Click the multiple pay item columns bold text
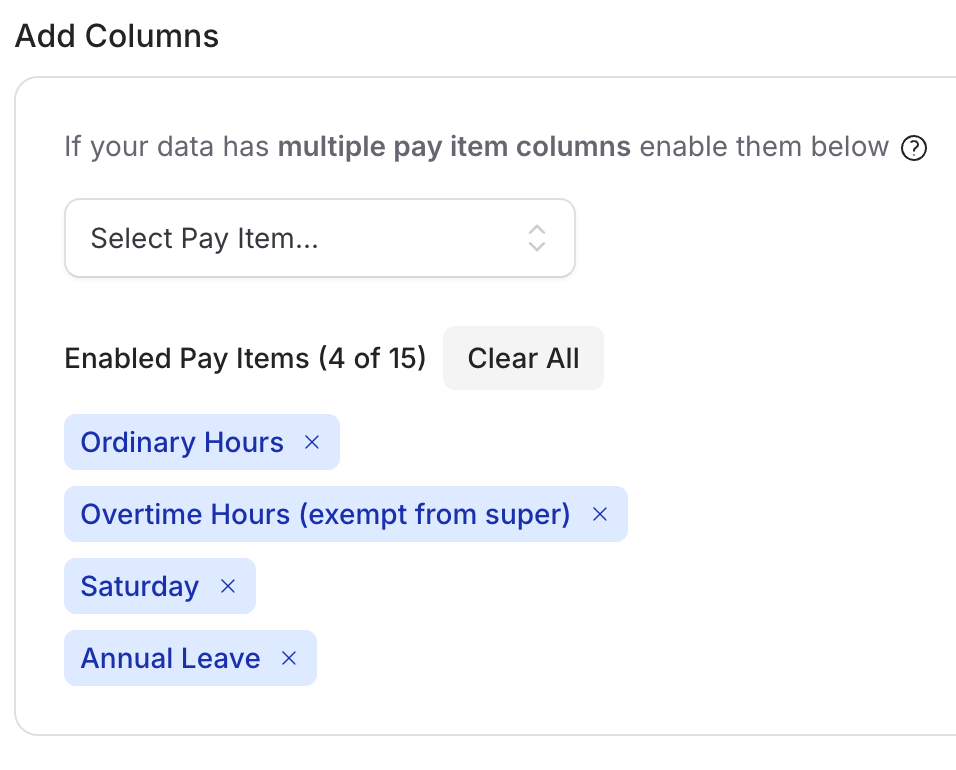 pyautogui.click(x=452, y=146)
